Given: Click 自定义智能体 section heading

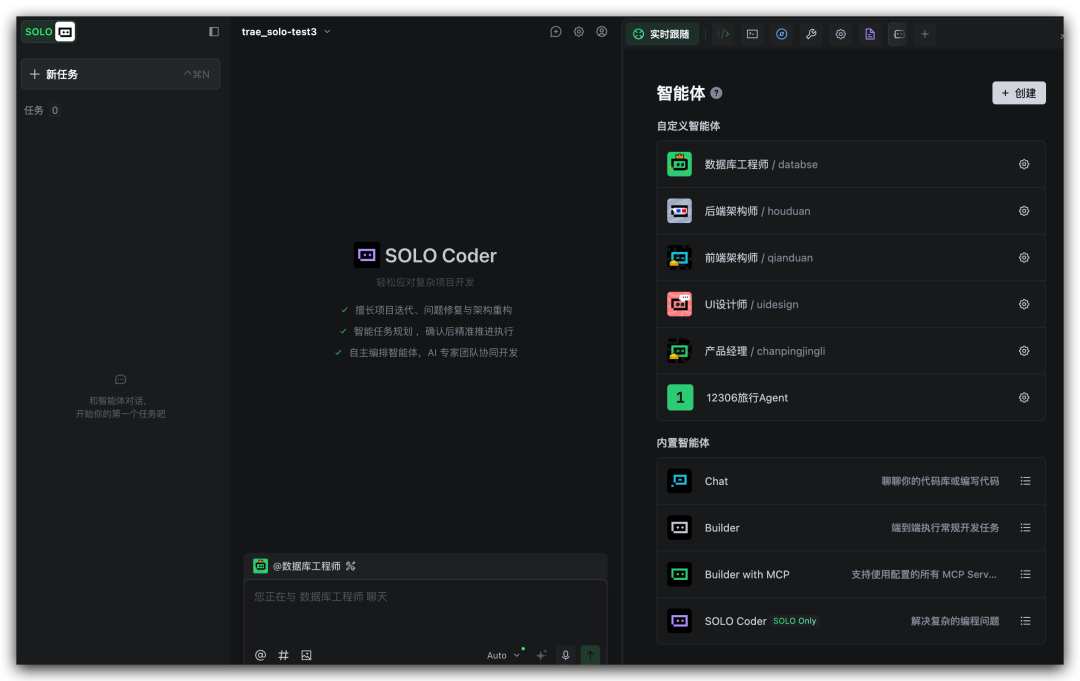Looking at the screenshot, I should (x=688, y=126).
